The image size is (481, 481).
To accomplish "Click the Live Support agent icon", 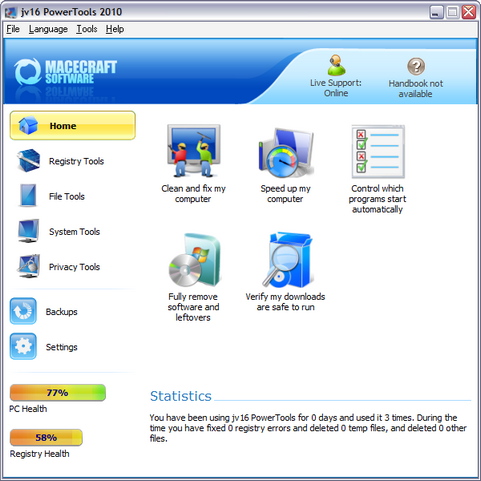I will (x=336, y=65).
